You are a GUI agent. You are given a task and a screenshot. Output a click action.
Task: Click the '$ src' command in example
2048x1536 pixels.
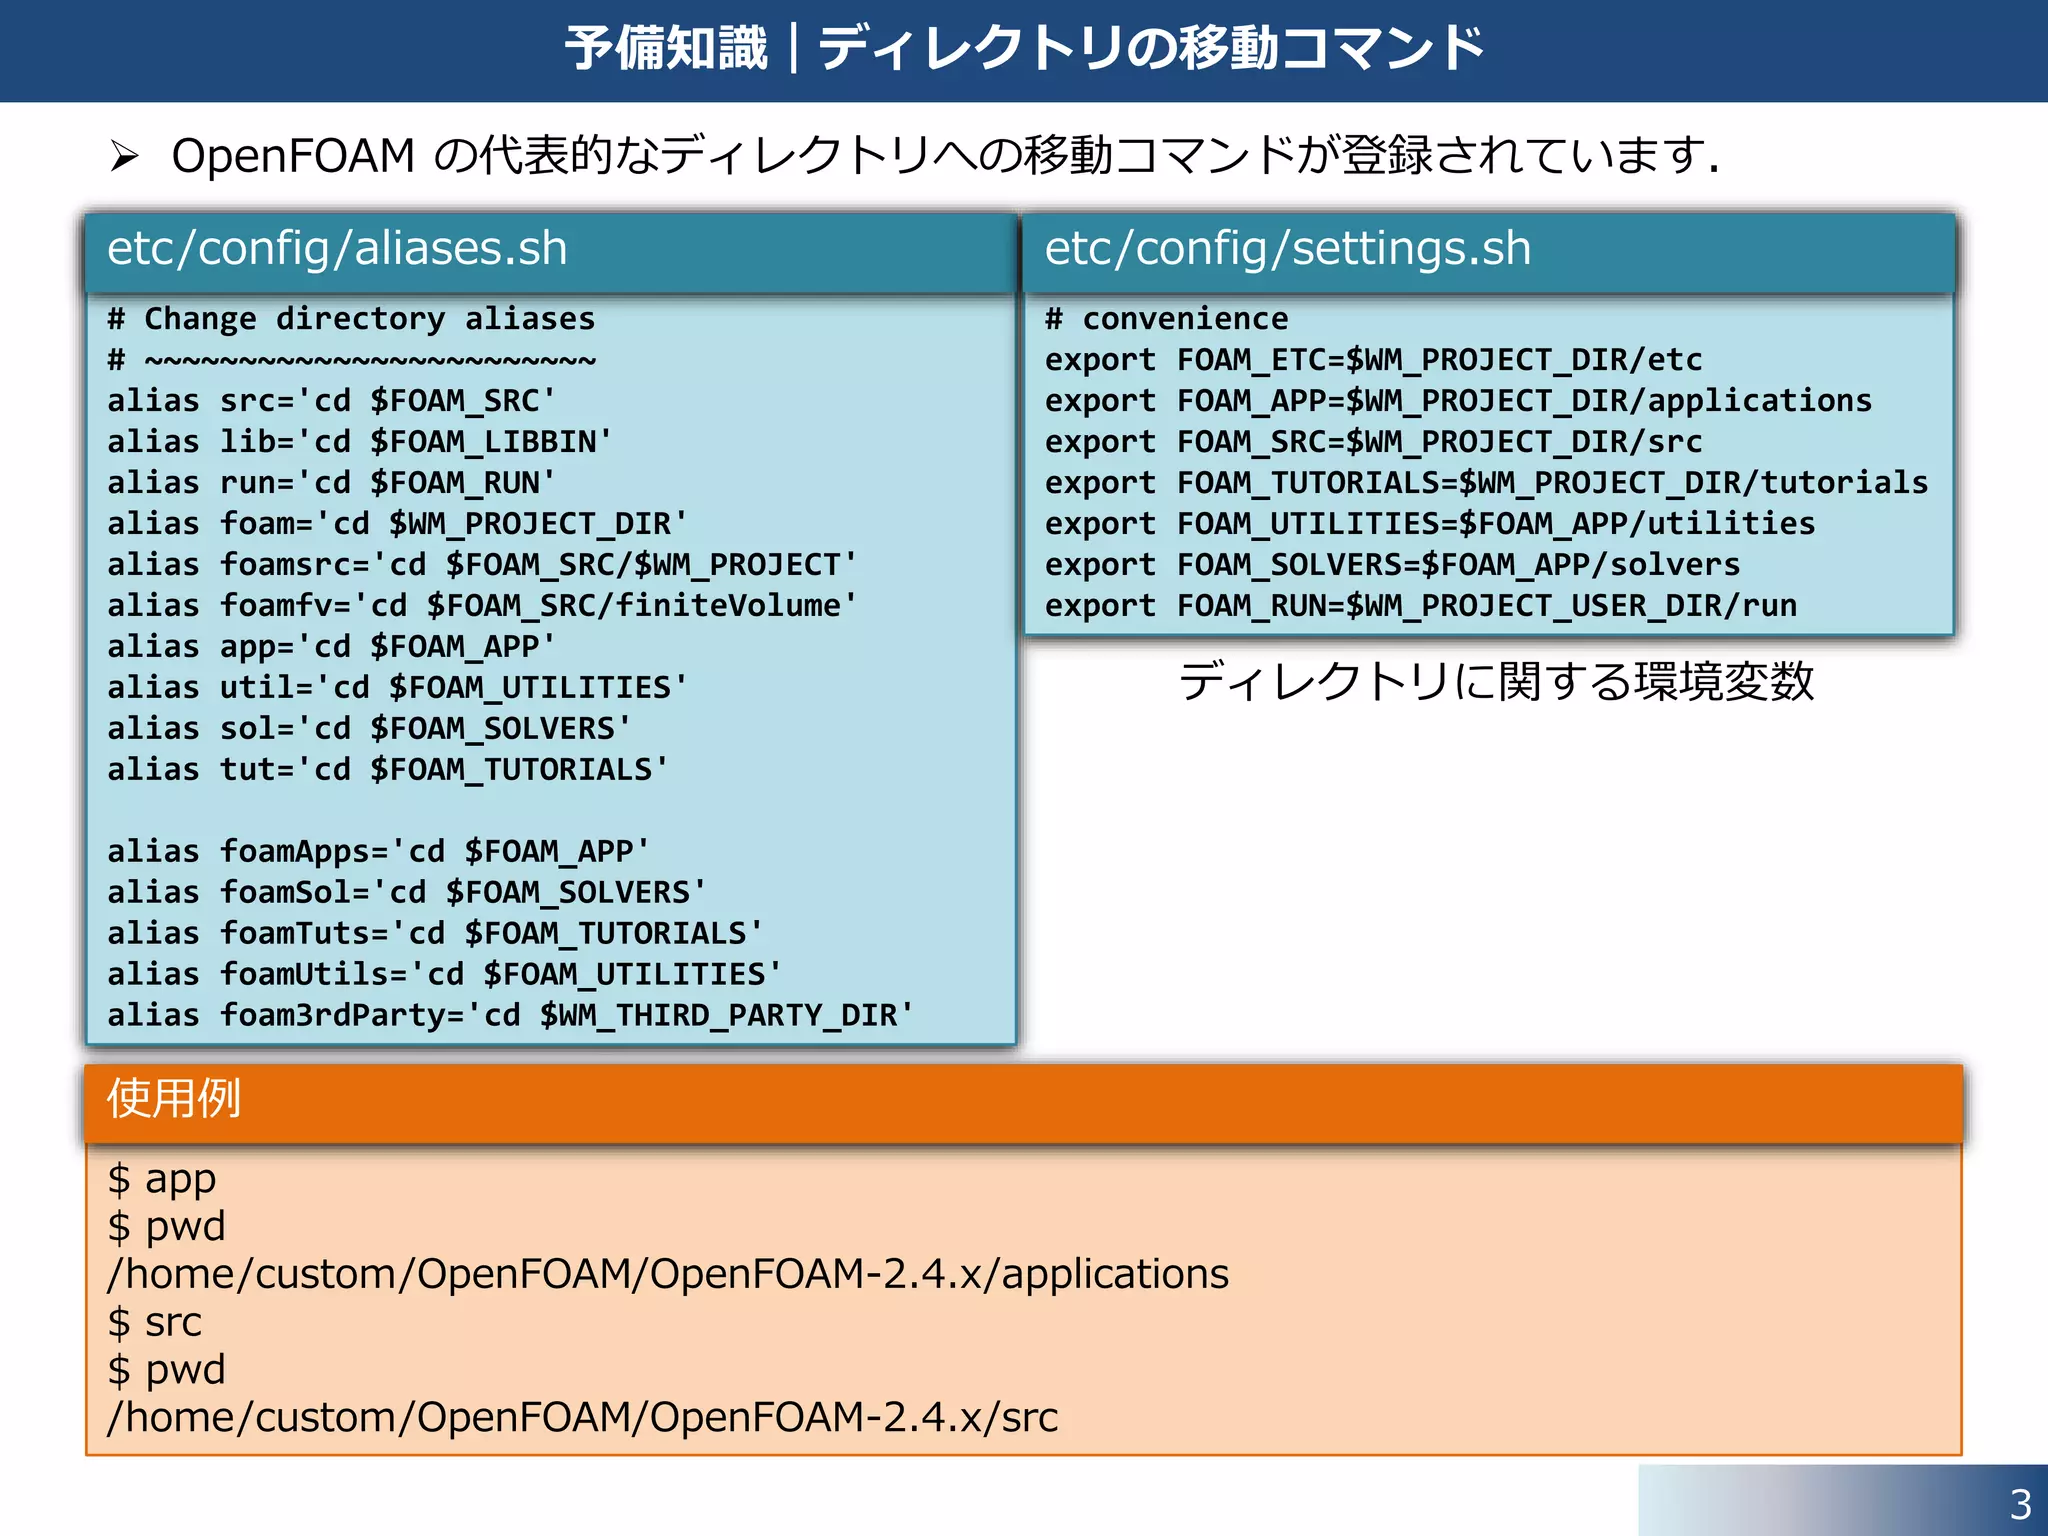coord(155,1322)
